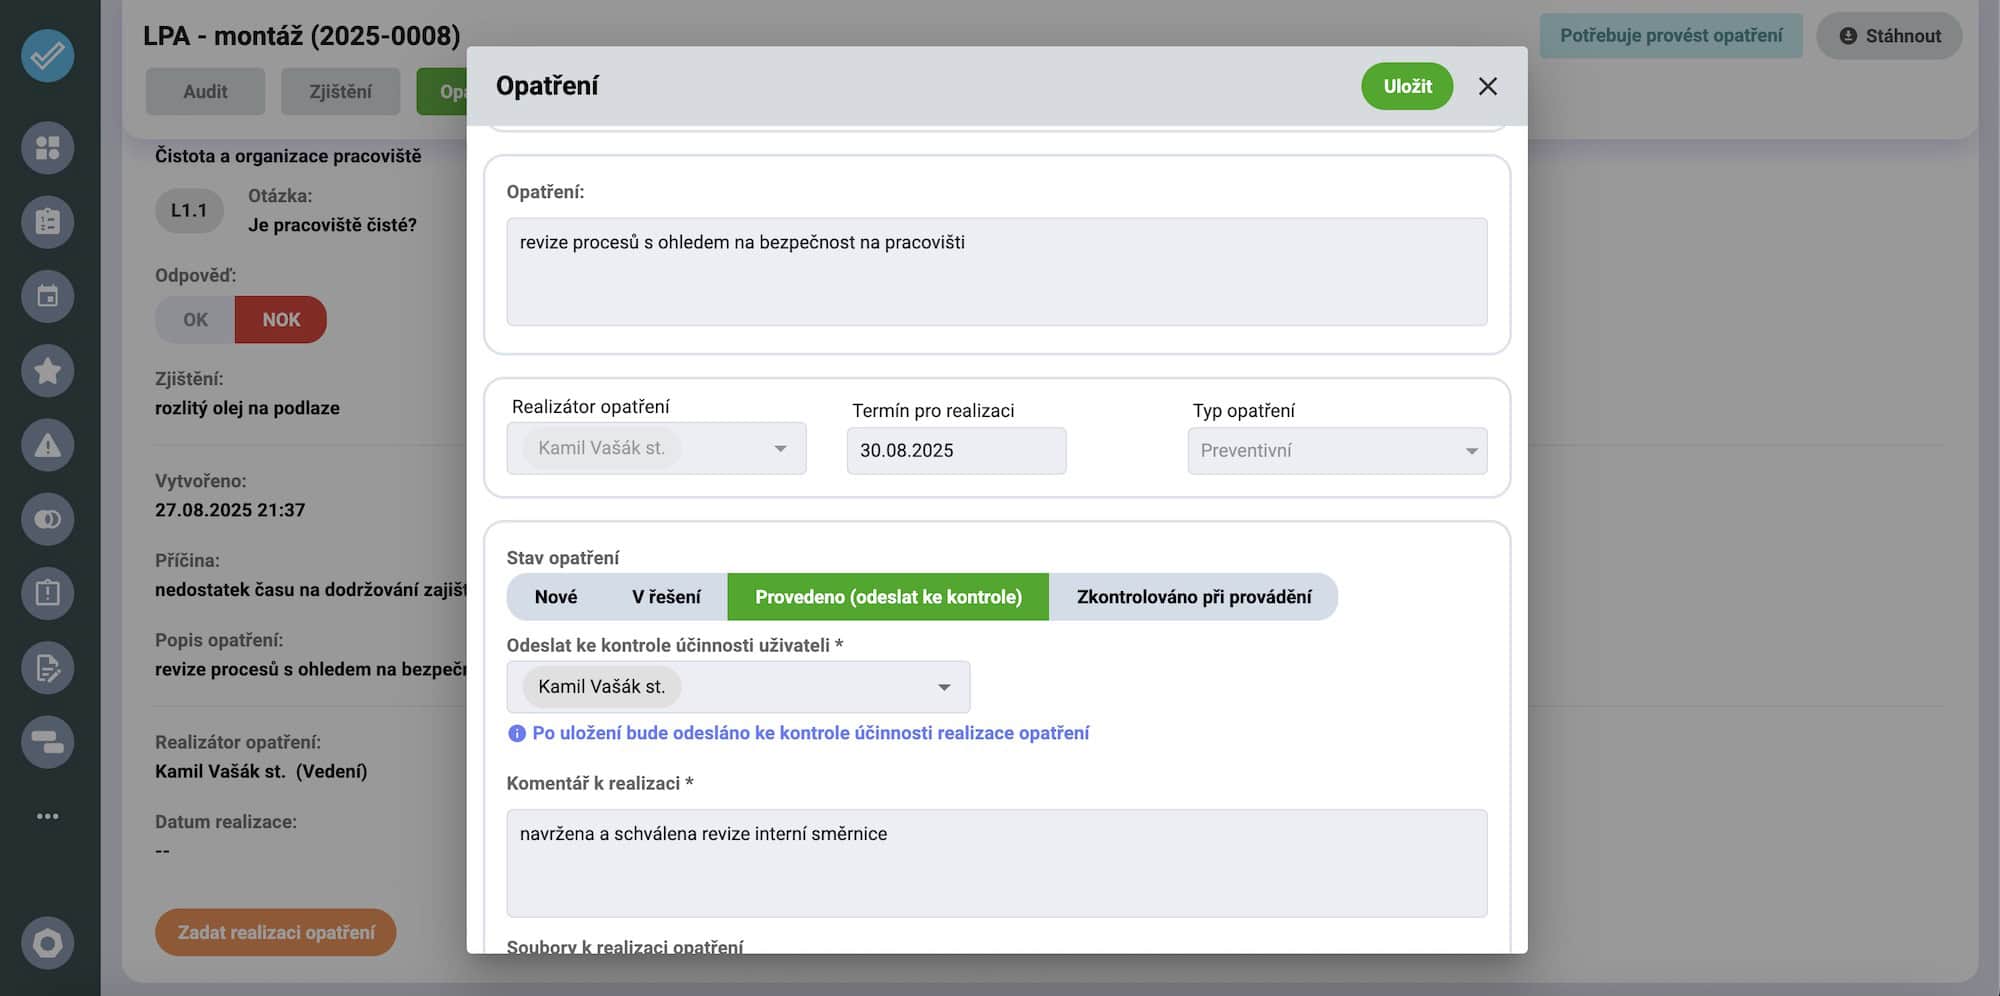The width and height of the screenshot is (2000, 996).
Task: Click the Termín pro realizaci date field
Action: (956, 451)
